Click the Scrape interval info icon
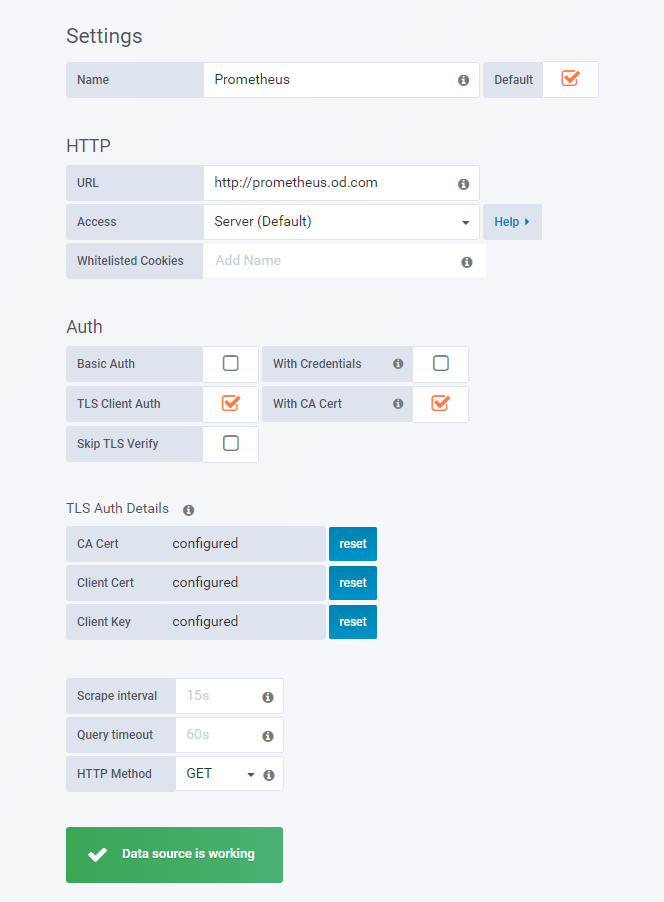The height and width of the screenshot is (902, 664). (268, 697)
